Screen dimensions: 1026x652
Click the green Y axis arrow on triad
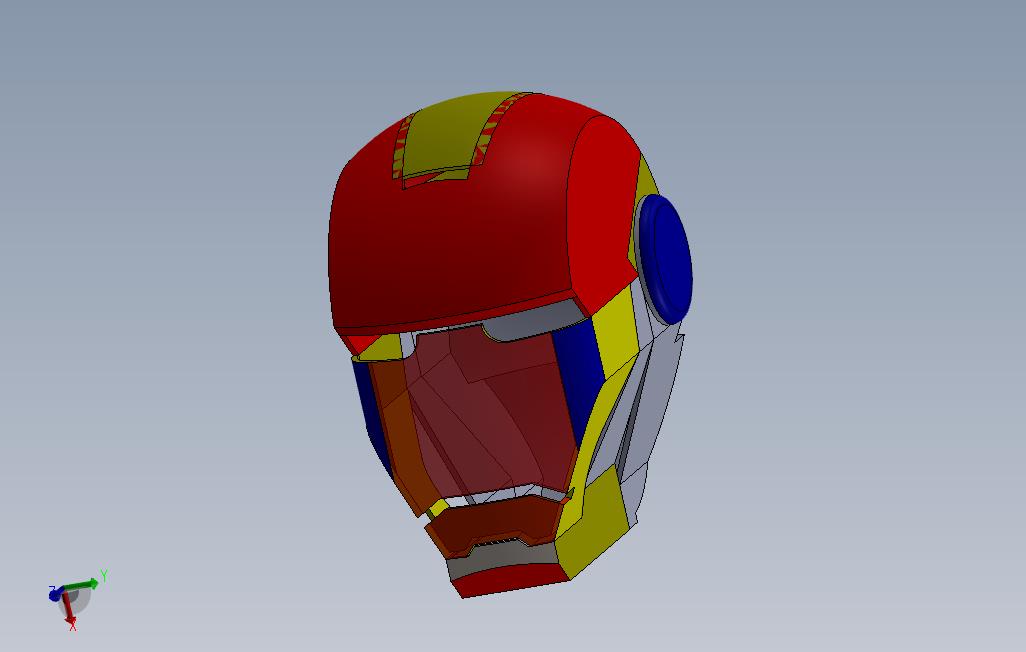tap(82, 585)
